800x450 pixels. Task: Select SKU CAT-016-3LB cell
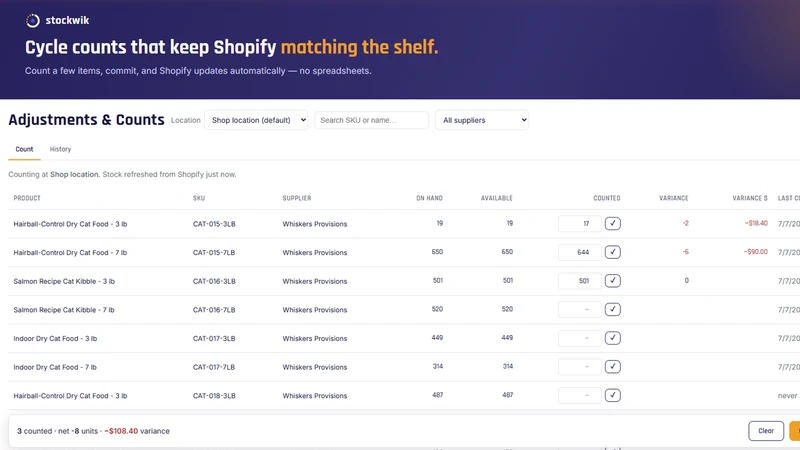coord(214,281)
